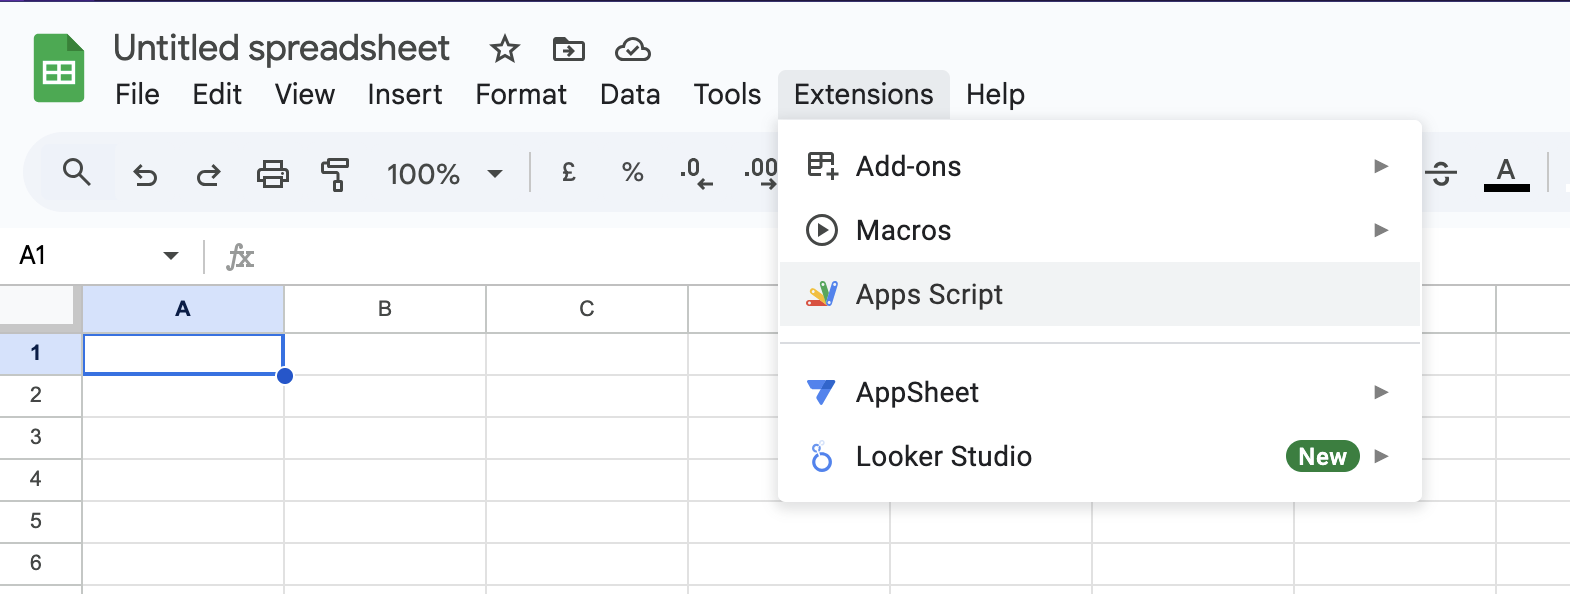Star the Untitled spreadsheet

[504, 49]
